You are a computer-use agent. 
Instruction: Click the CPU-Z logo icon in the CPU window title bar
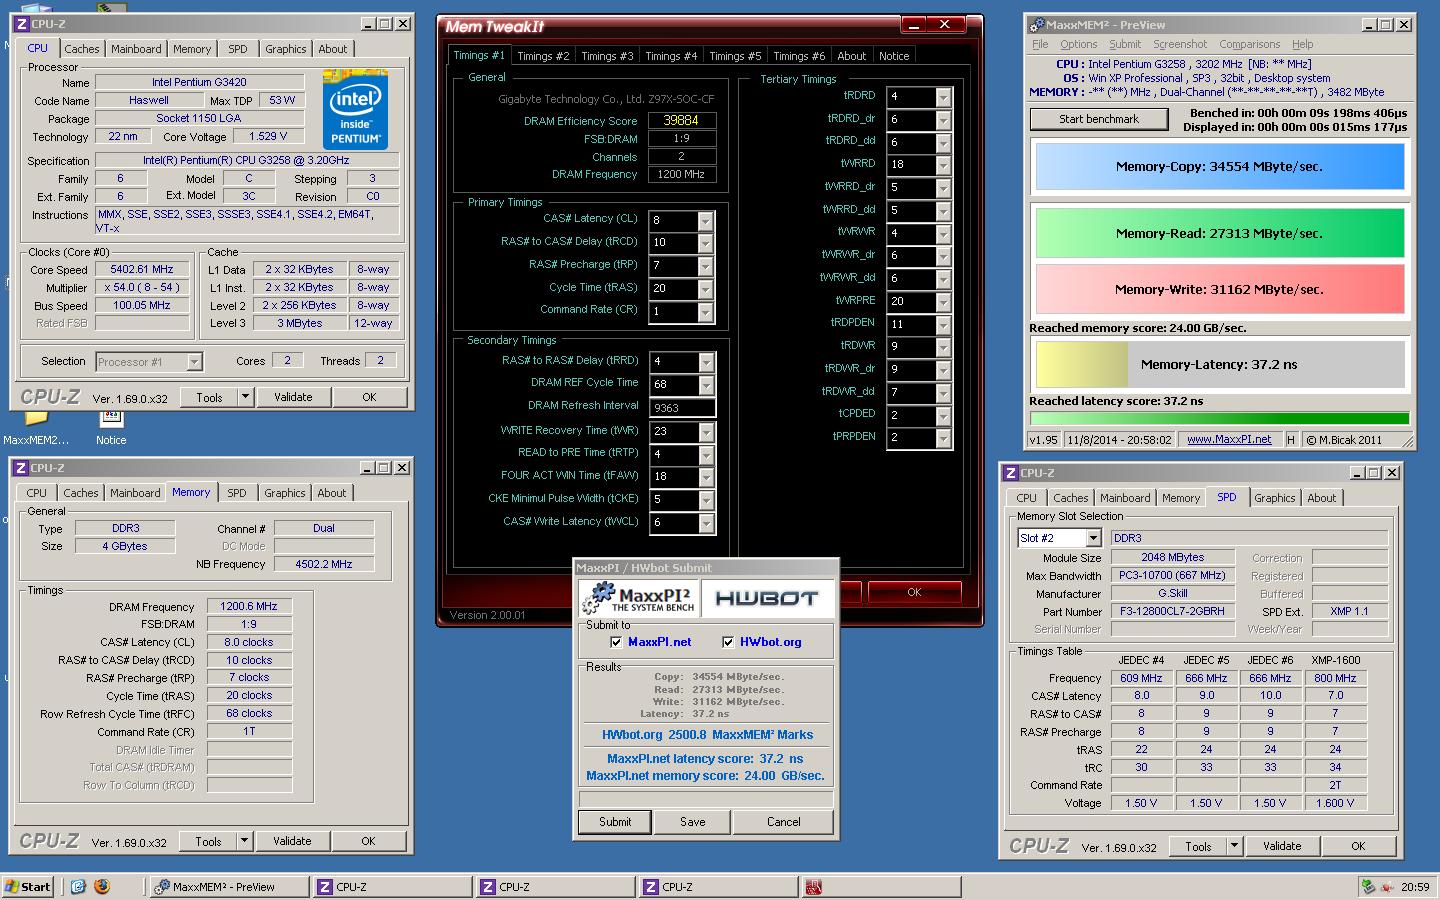coord(21,24)
